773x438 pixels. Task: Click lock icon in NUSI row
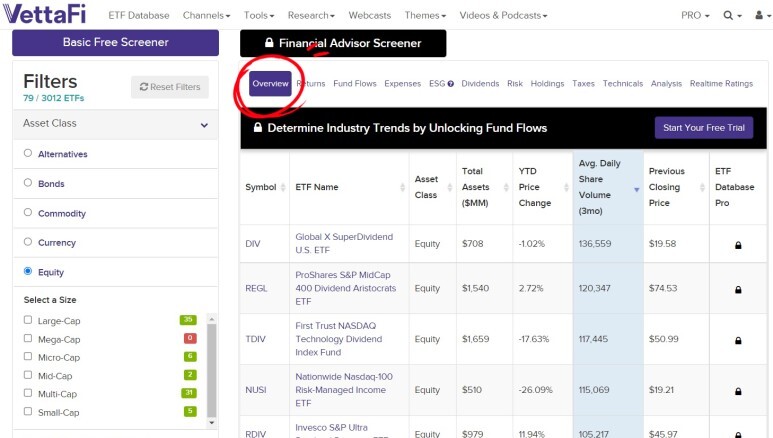pos(738,391)
